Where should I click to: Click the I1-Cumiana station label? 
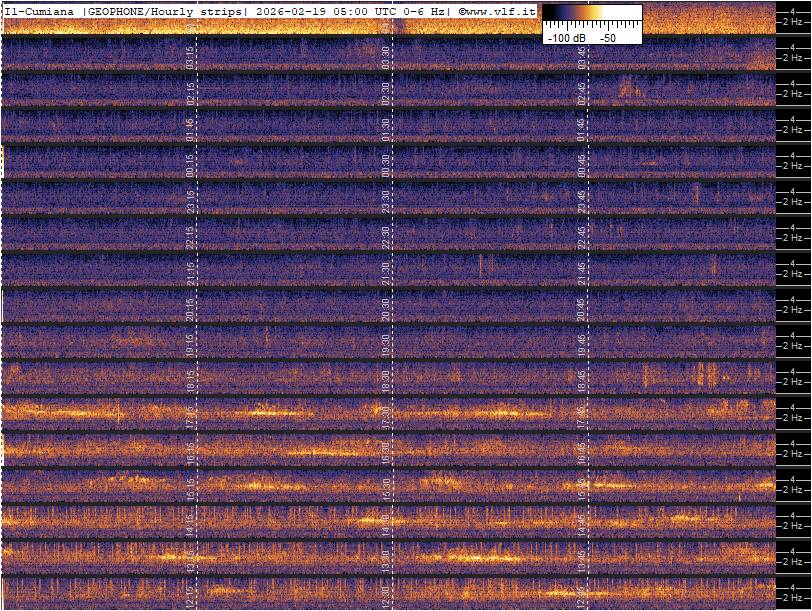40,10
